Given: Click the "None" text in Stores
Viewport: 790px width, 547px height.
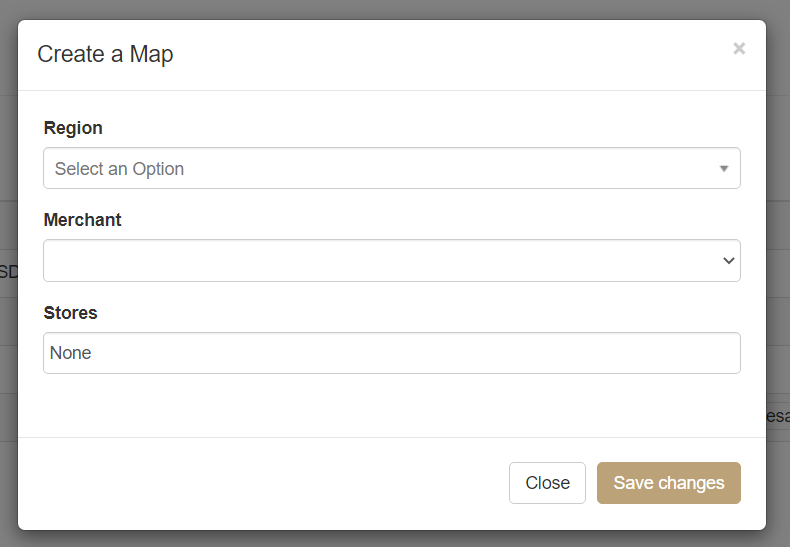Looking at the screenshot, I should coord(71,353).
